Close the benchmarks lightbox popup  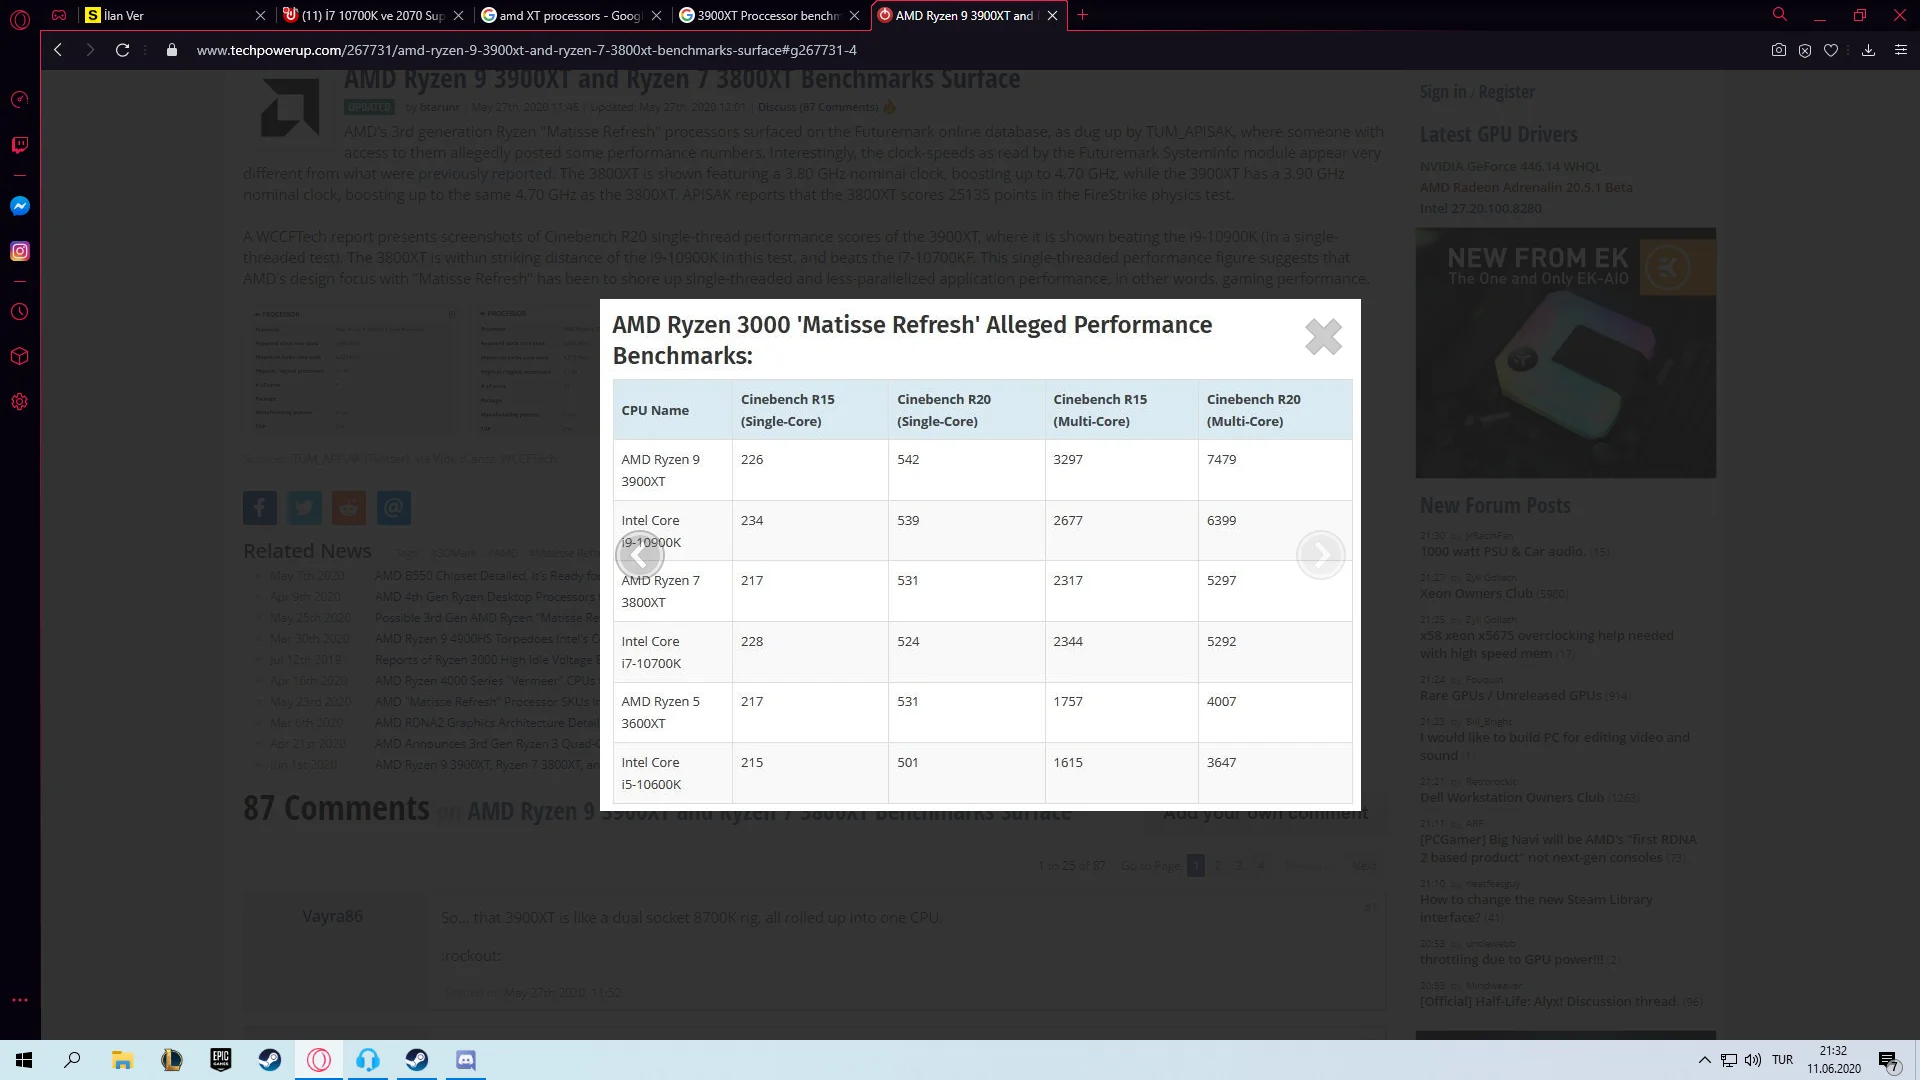pyautogui.click(x=1323, y=337)
